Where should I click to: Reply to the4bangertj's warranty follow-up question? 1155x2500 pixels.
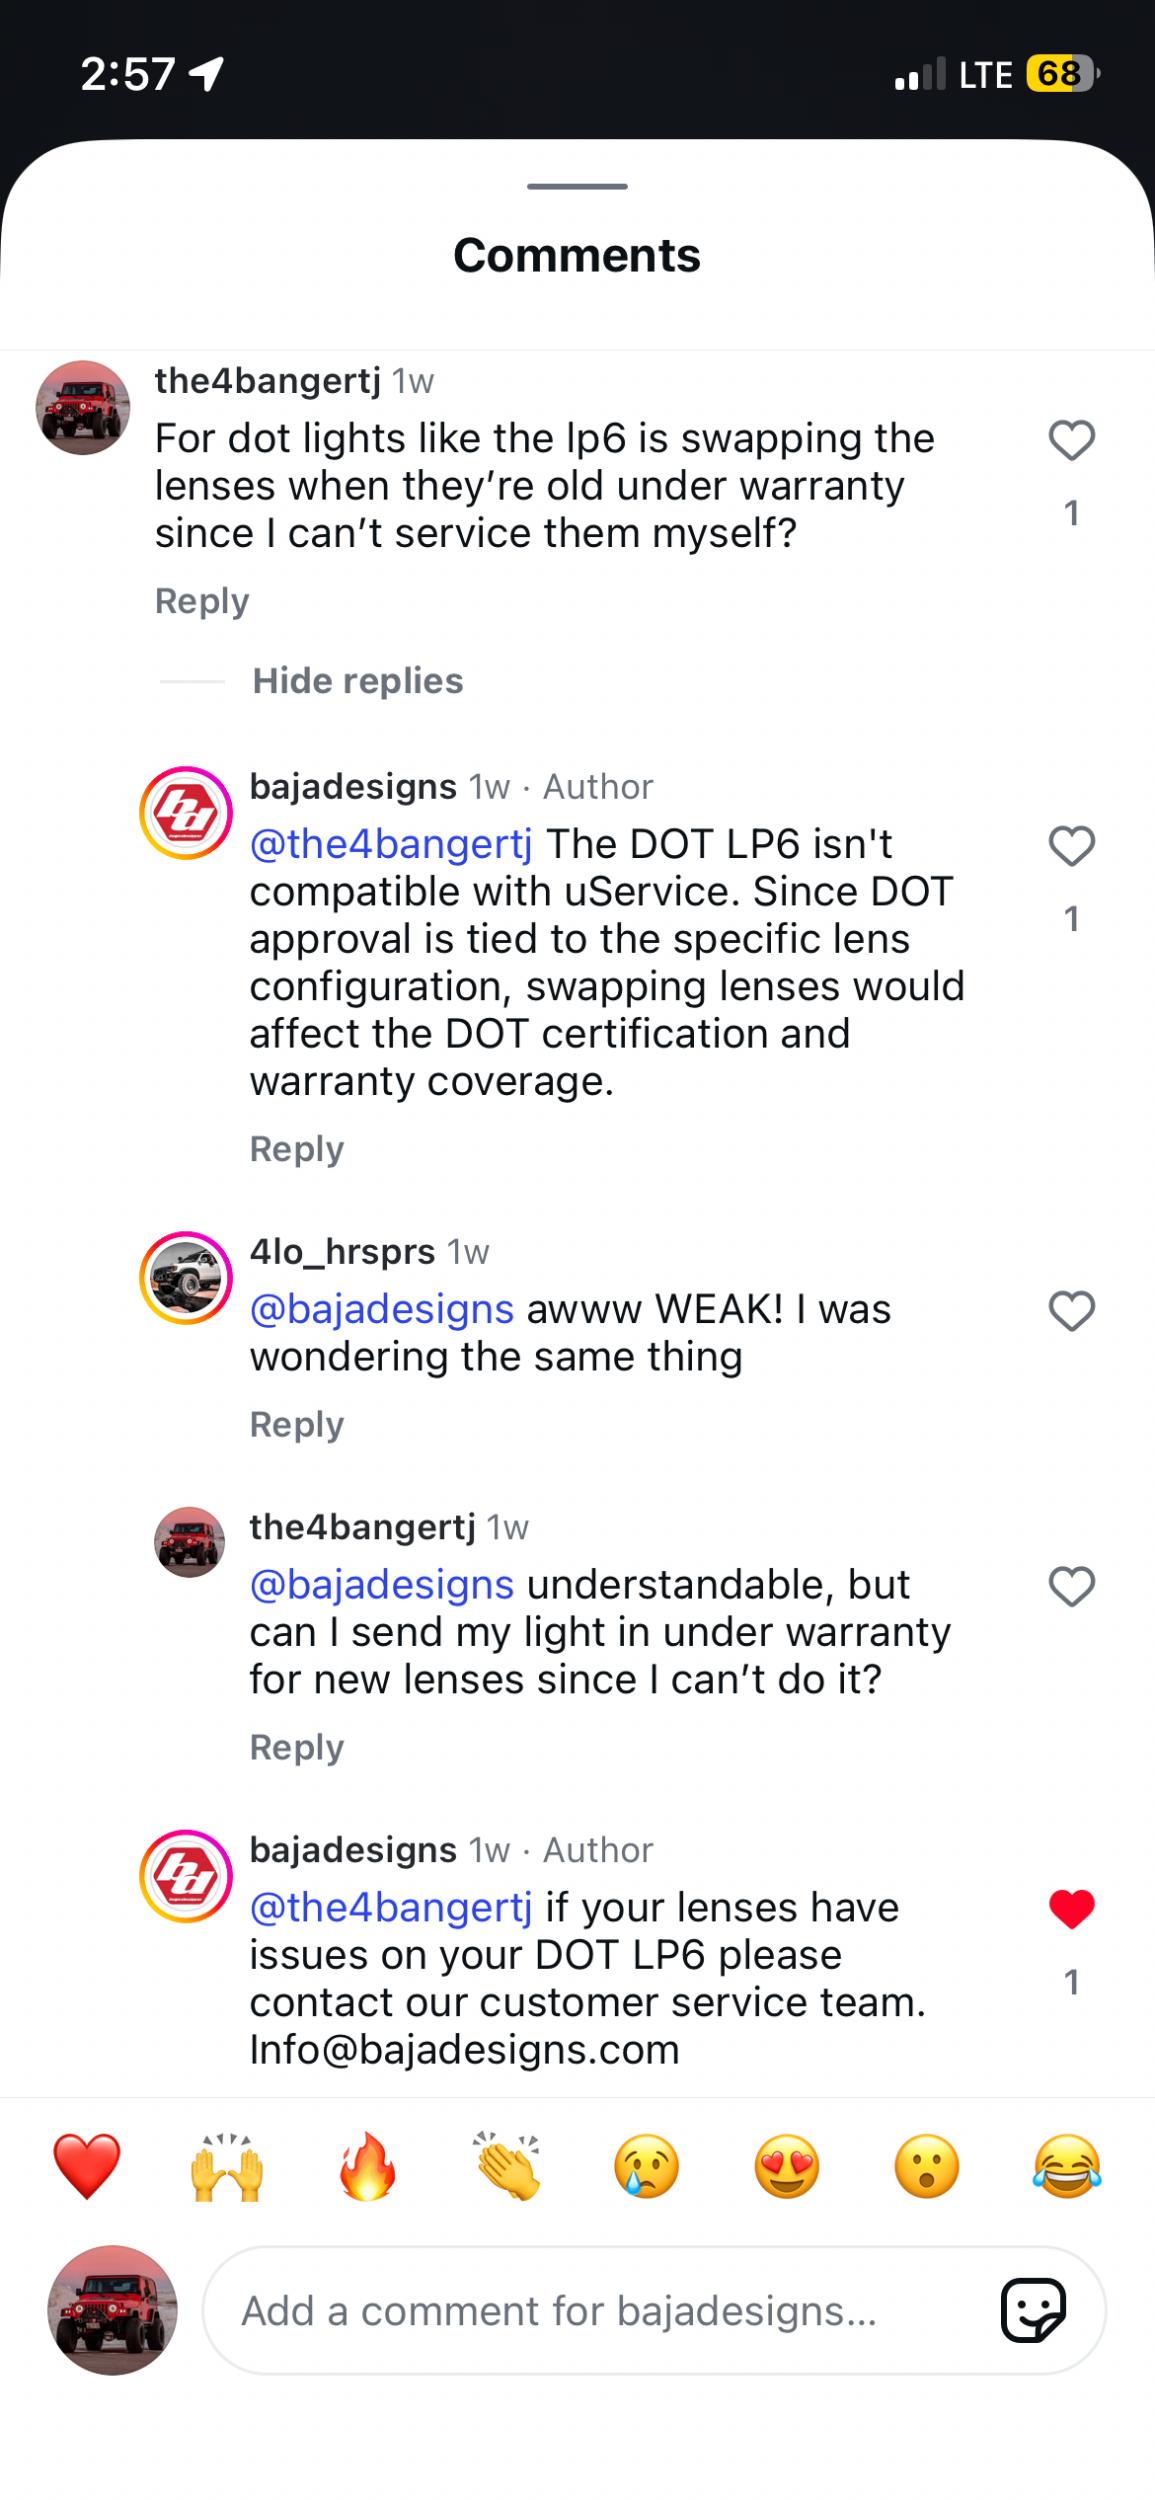pos(296,1747)
